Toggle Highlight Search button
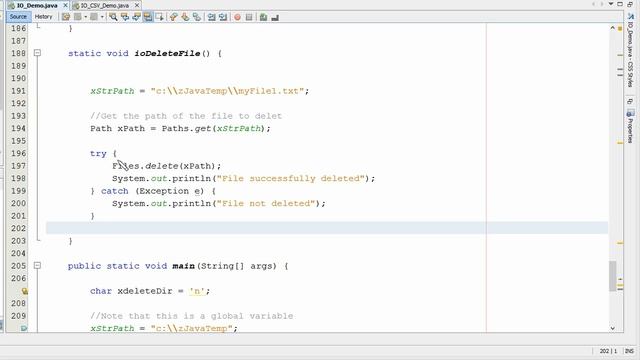 tap(148, 17)
